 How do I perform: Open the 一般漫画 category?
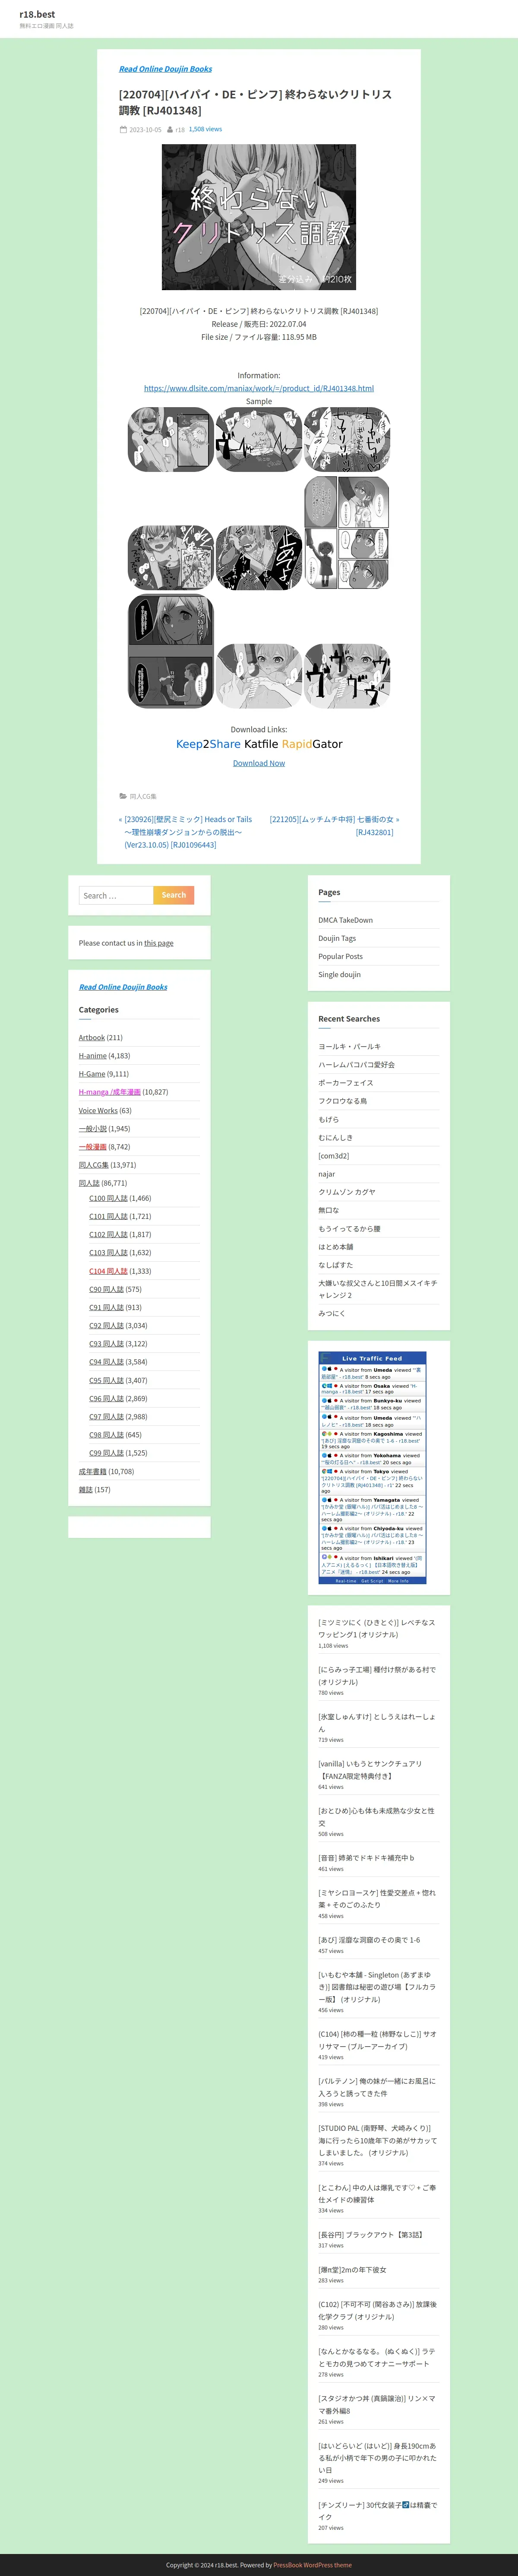[93, 1147]
